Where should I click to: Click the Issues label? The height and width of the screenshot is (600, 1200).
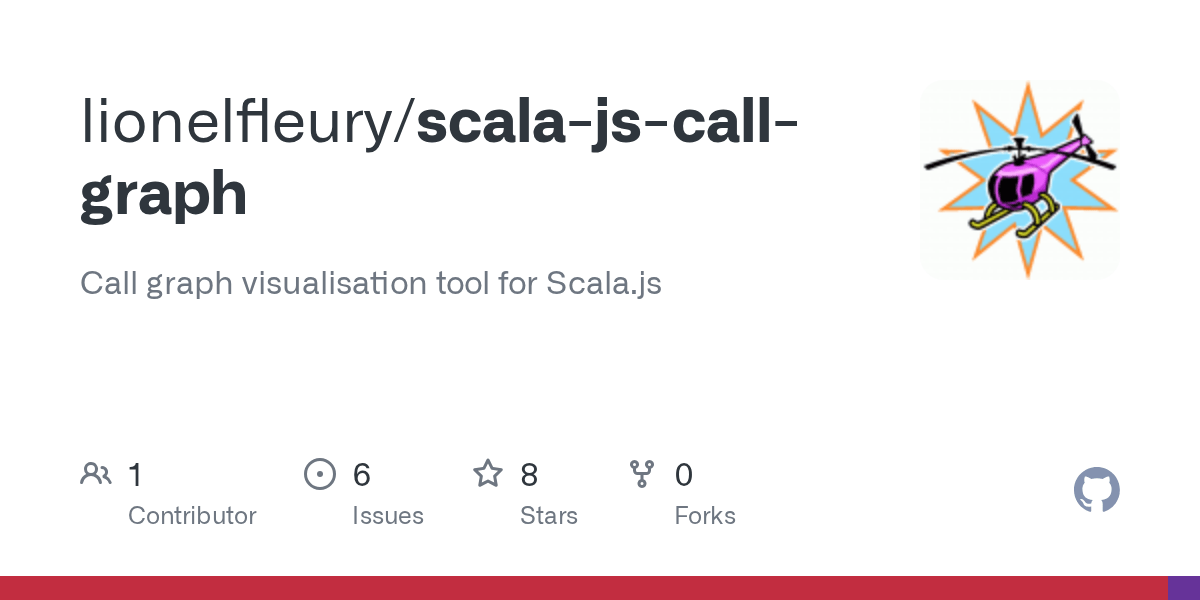point(388,517)
